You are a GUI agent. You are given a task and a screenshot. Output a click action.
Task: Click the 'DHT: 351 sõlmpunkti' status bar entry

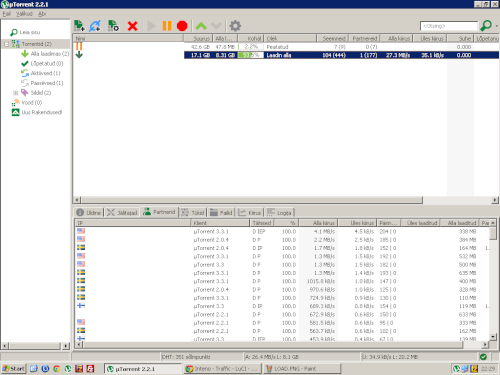pyautogui.click(x=186, y=357)
